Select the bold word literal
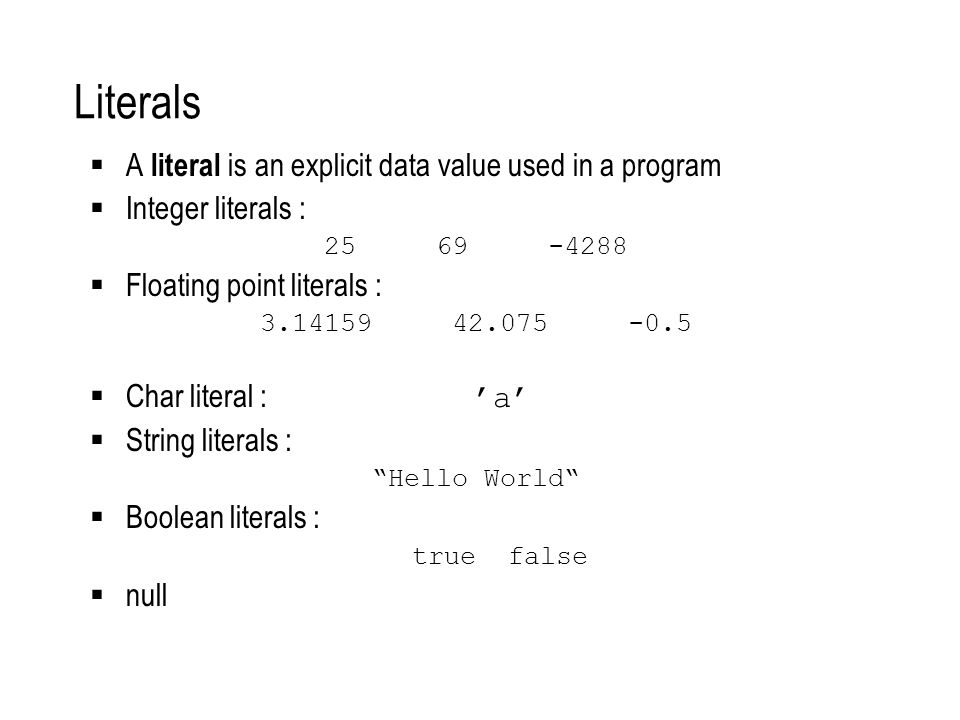 (186, 165)
